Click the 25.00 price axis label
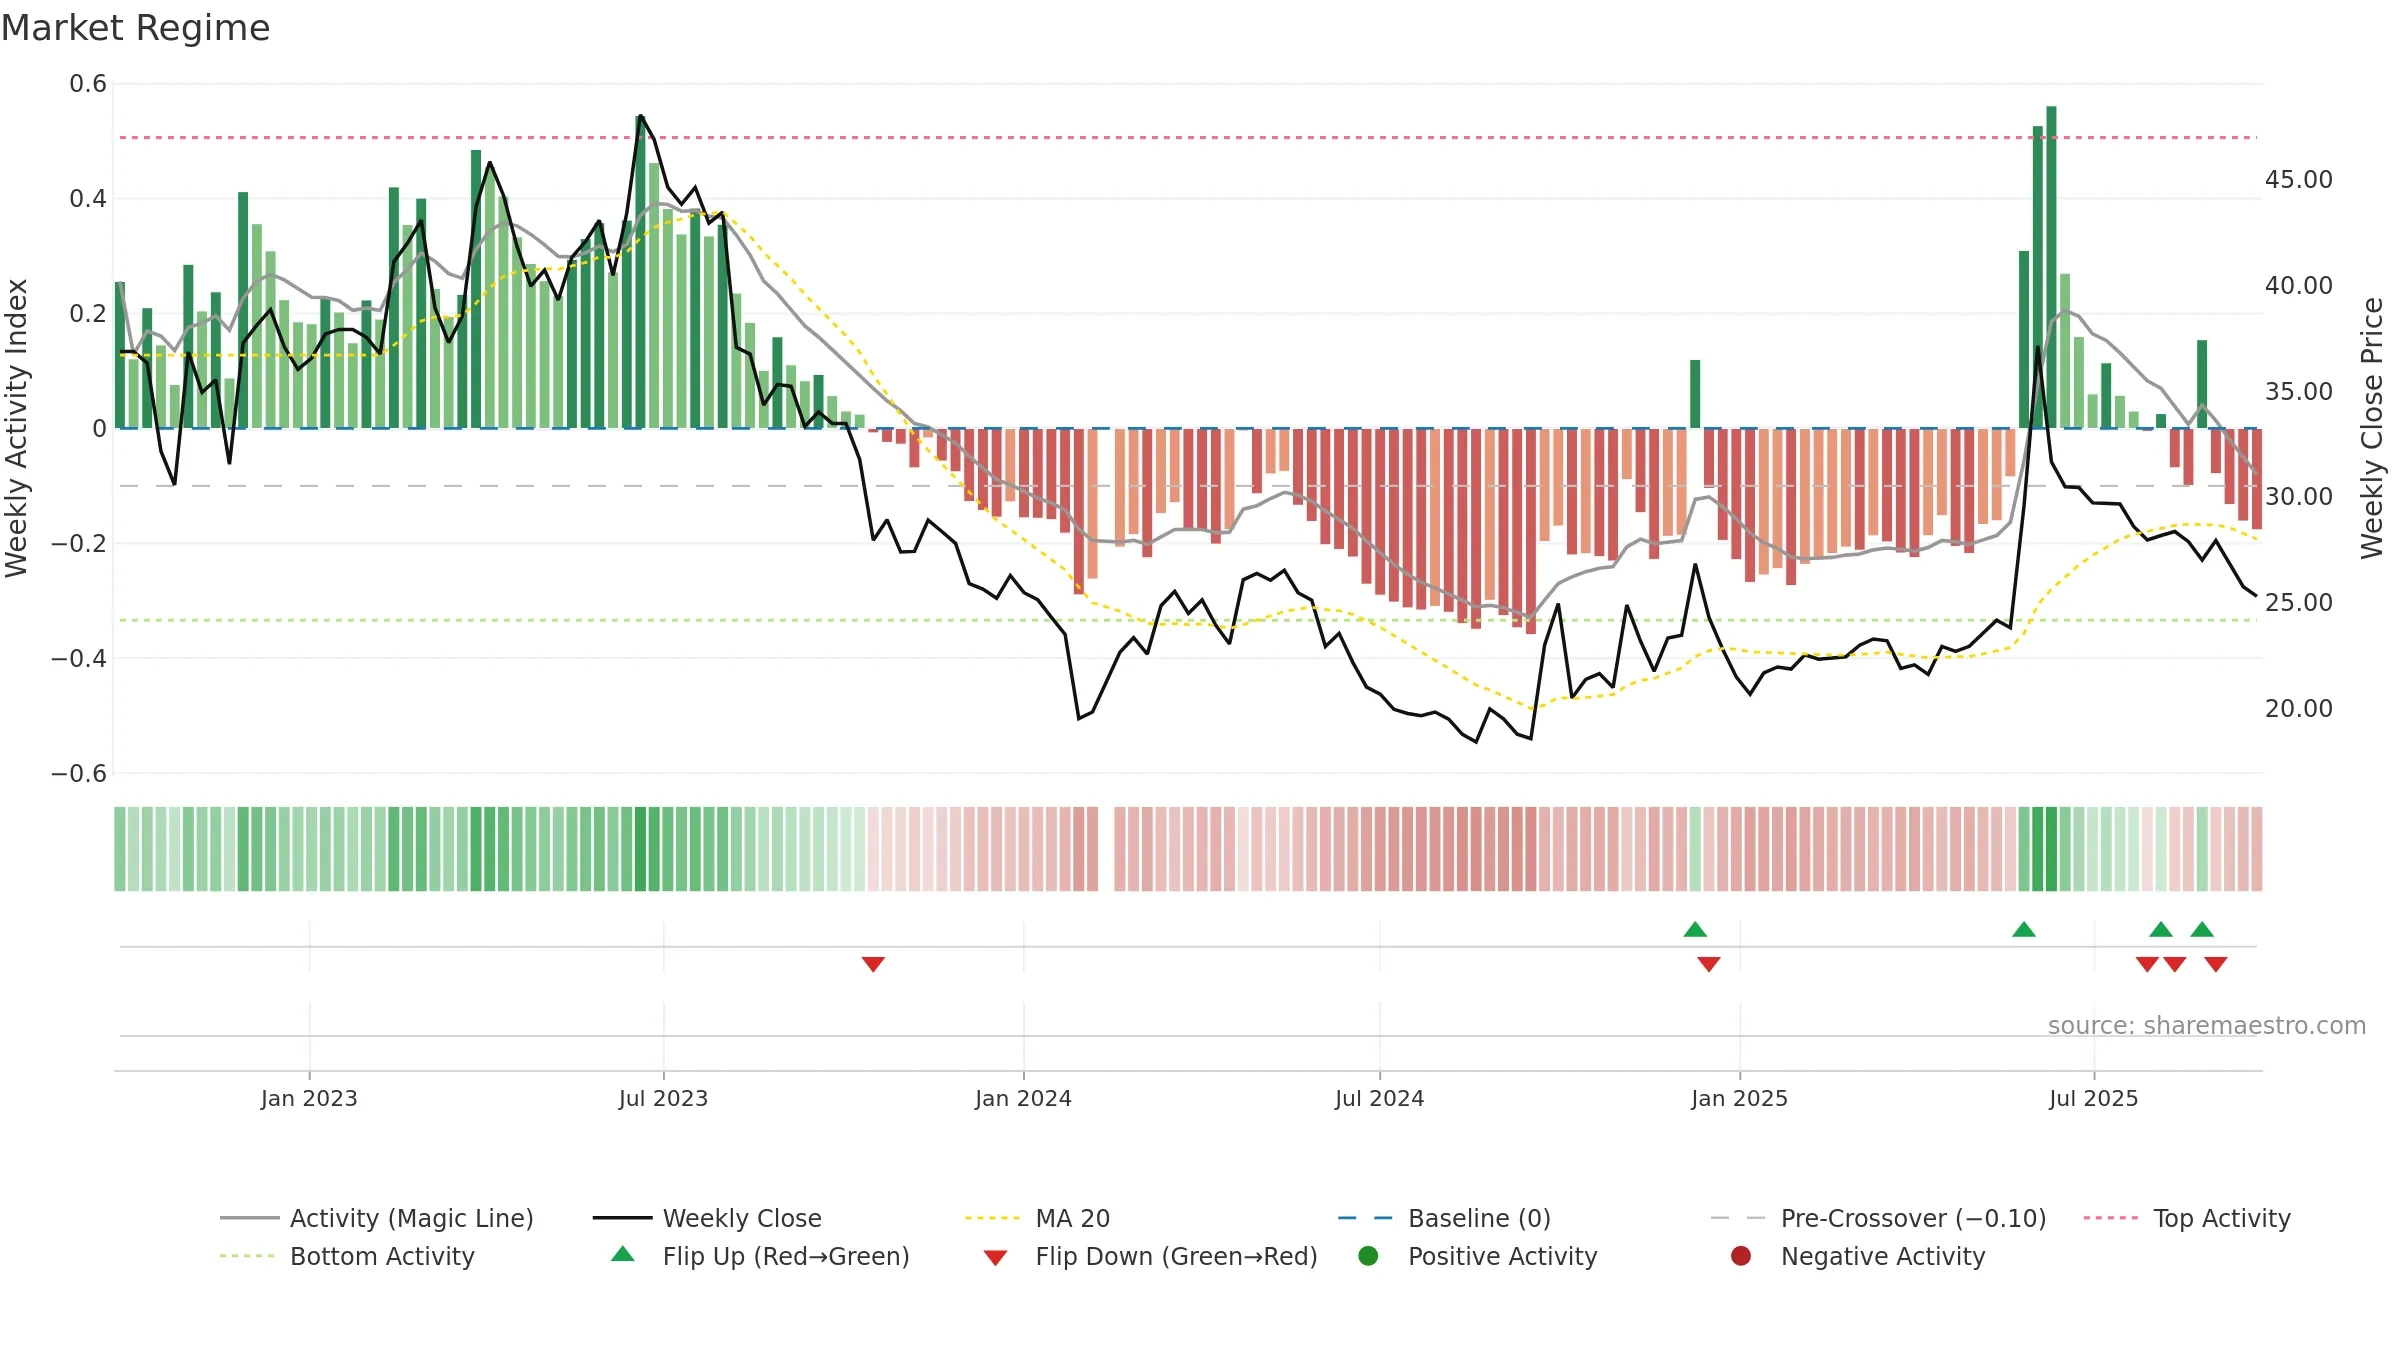This screenshot has height=1350, width=2400. pyautogui.click(x=2298, y=602)
